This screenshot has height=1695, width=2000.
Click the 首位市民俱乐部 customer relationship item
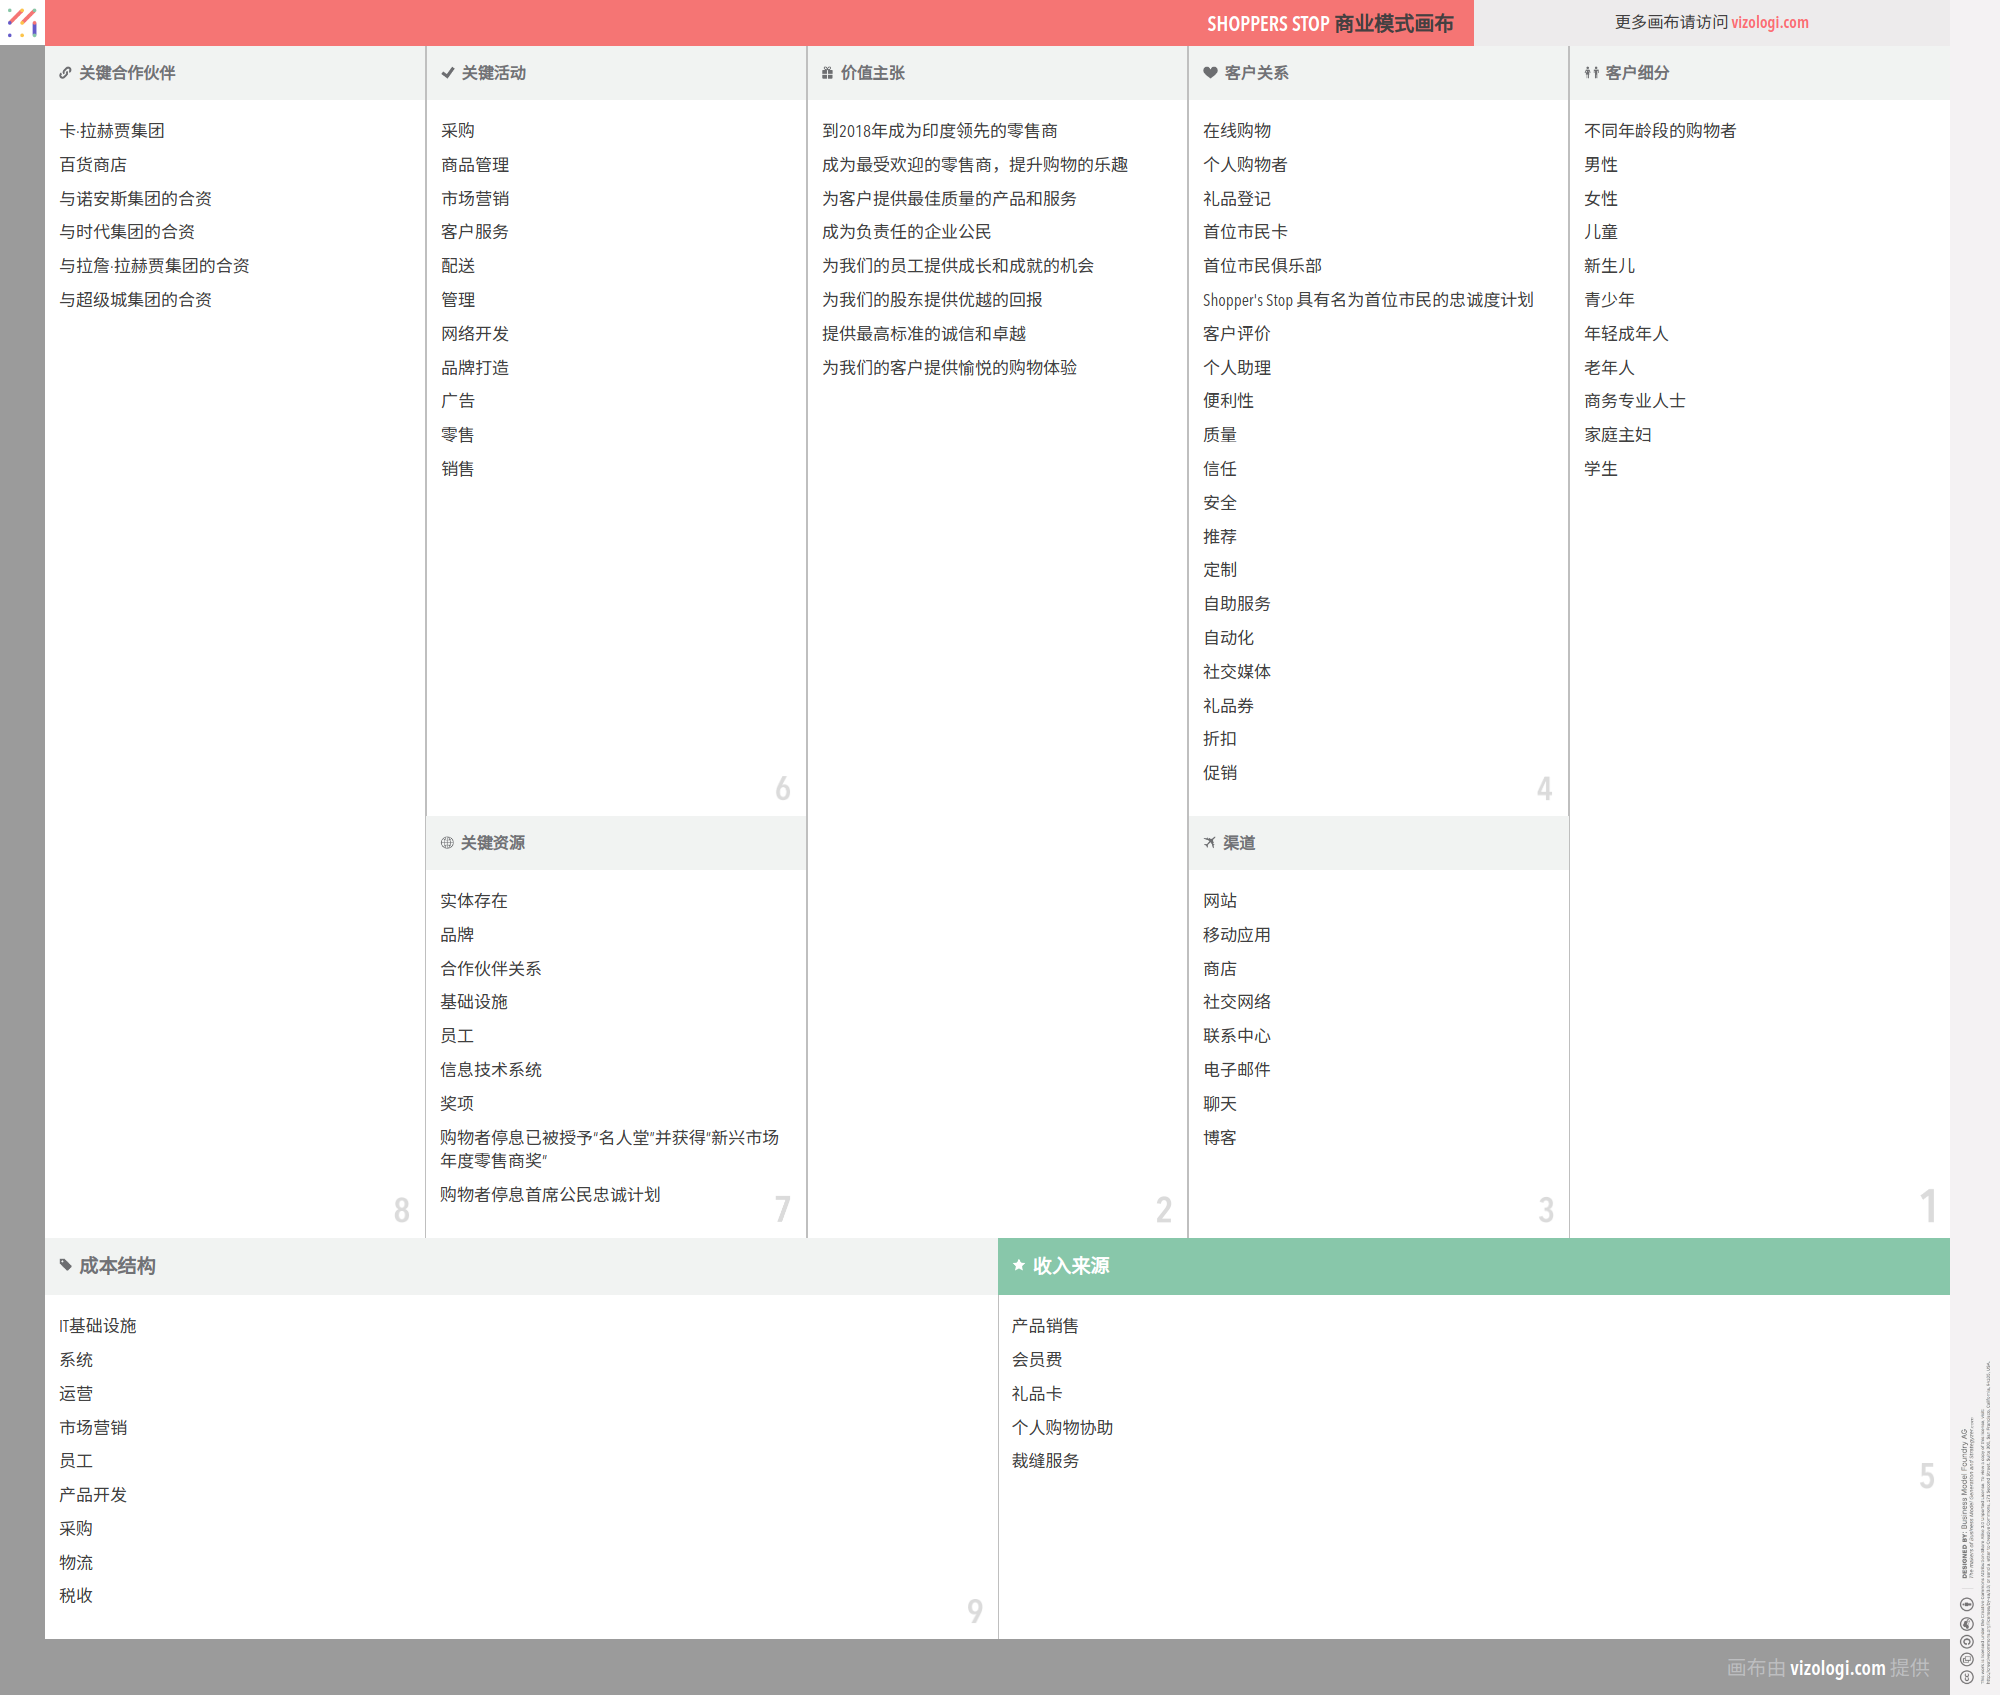[x=1262, y=266]
